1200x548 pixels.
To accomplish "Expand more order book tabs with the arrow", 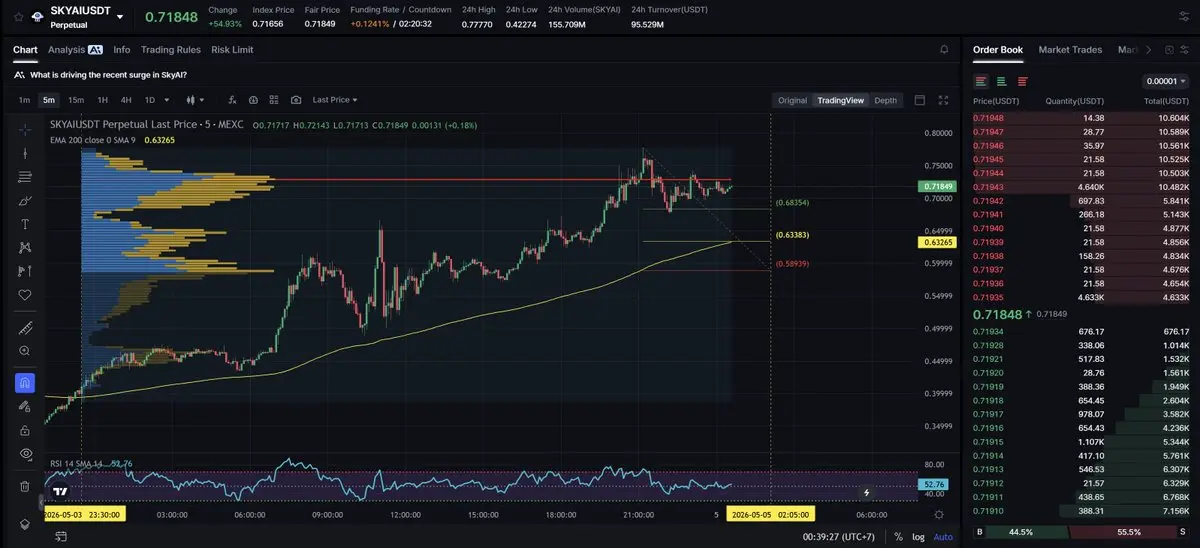I will 1148,49.
